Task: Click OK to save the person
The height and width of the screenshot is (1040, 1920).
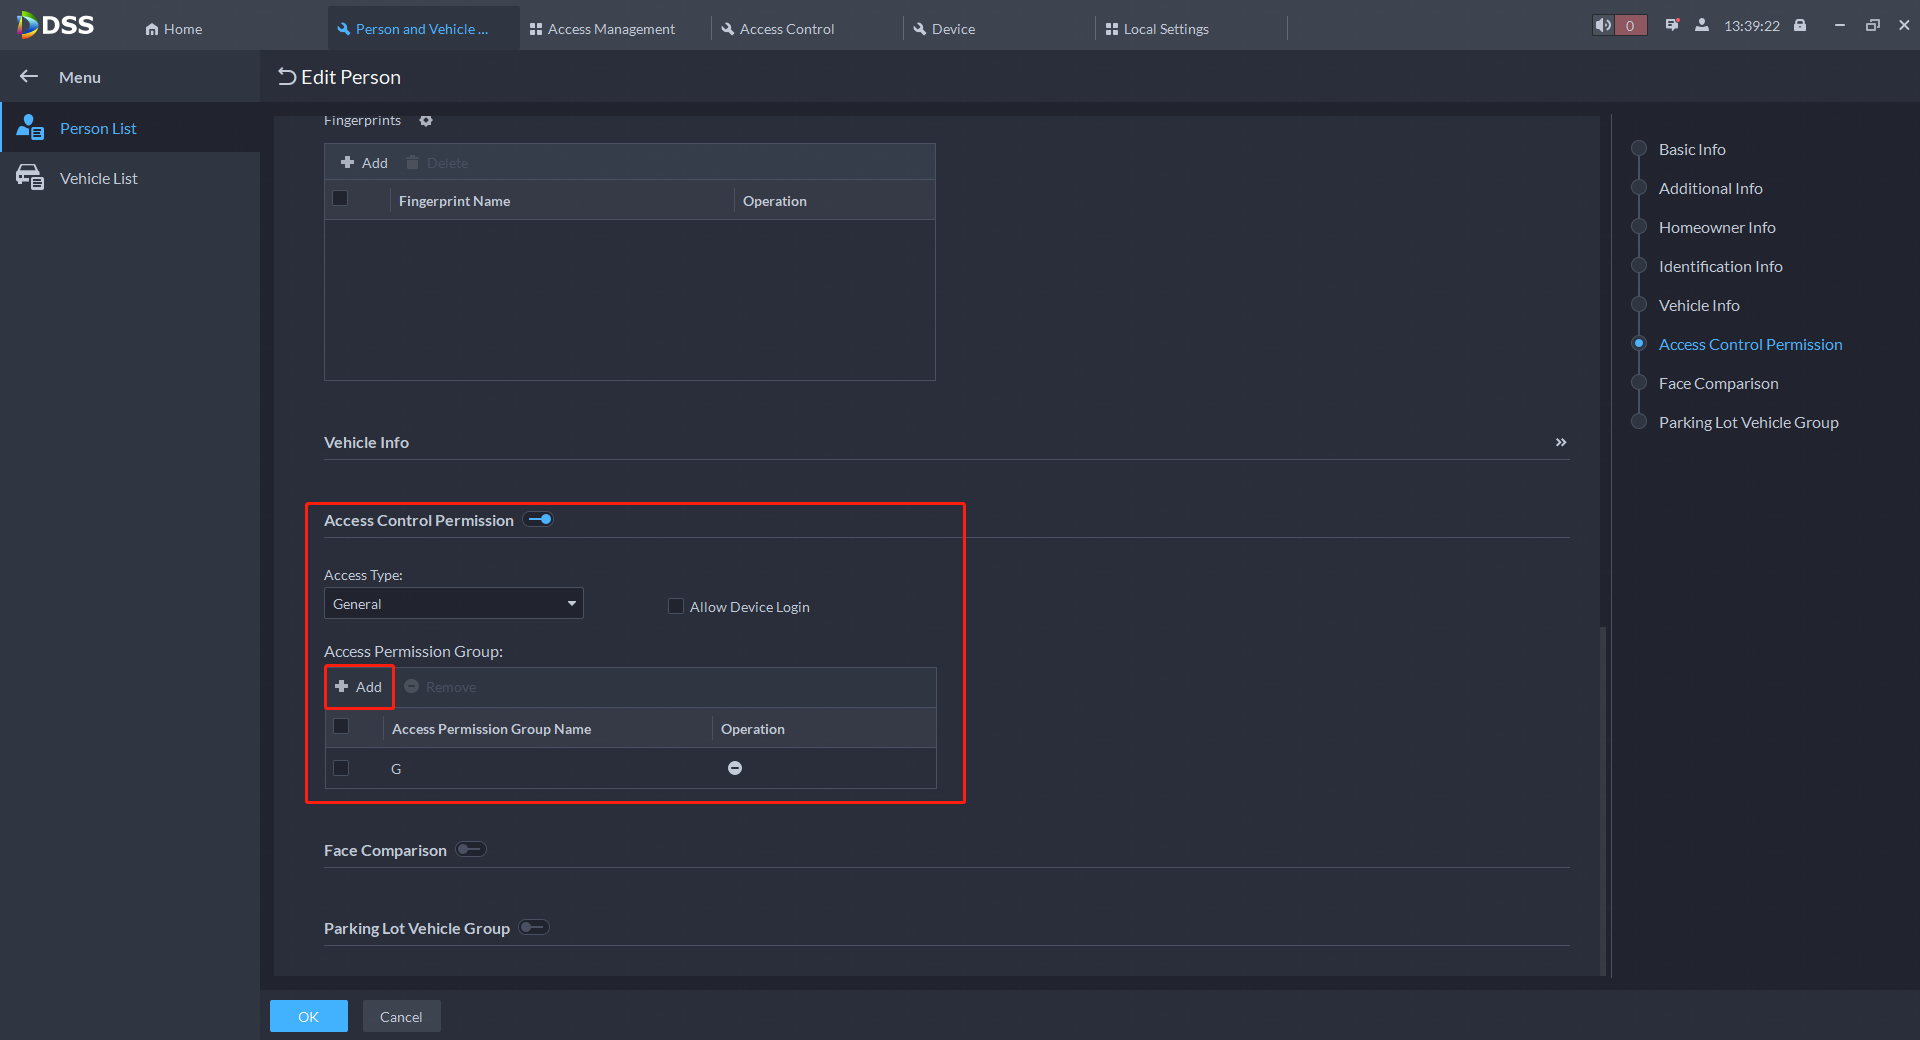Action: 309,1016
